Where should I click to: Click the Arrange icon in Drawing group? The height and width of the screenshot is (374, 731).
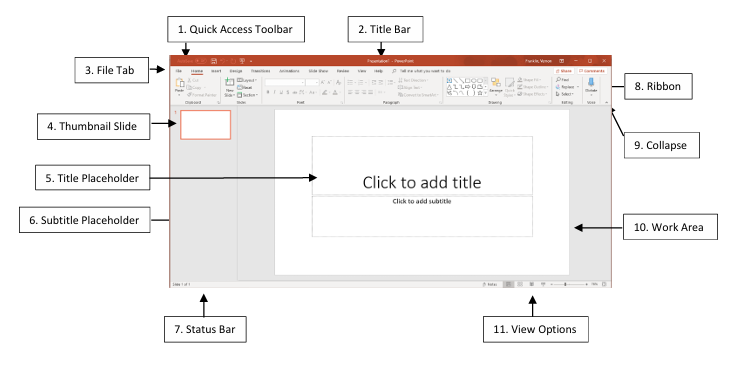pos(496,83)
